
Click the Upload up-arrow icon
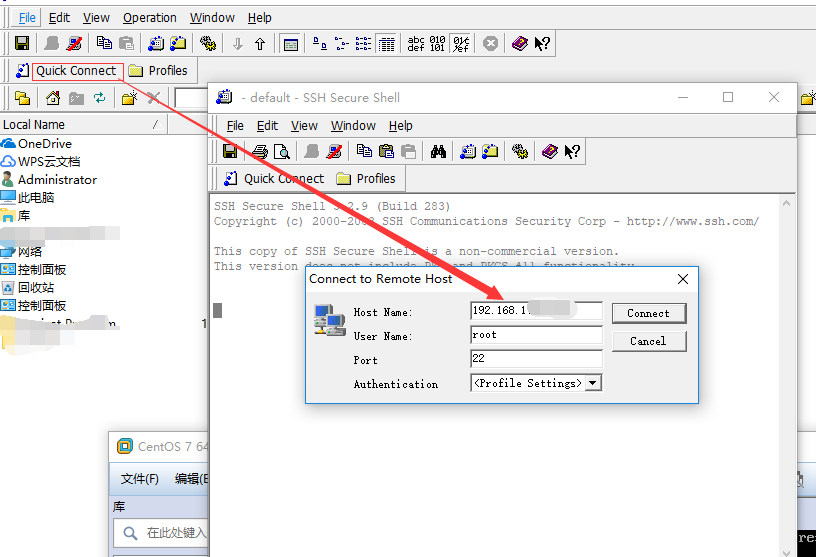[260, 44]
